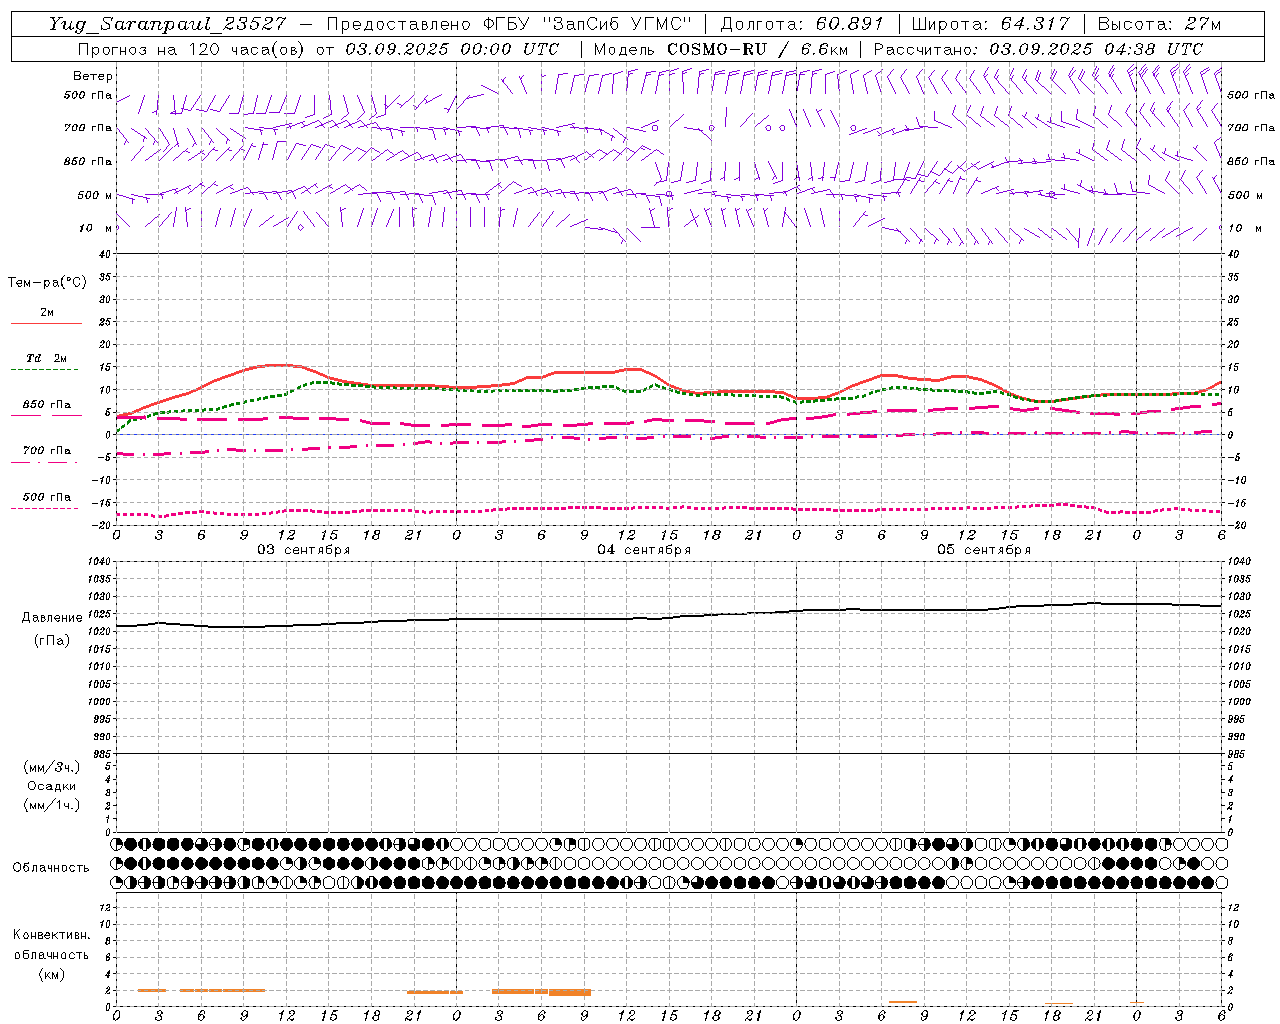The image size is (1280, 1024).
Task: Click 'Прогноз на 120 часа(ов)' forecast text
Action: (x=192, y=49)
